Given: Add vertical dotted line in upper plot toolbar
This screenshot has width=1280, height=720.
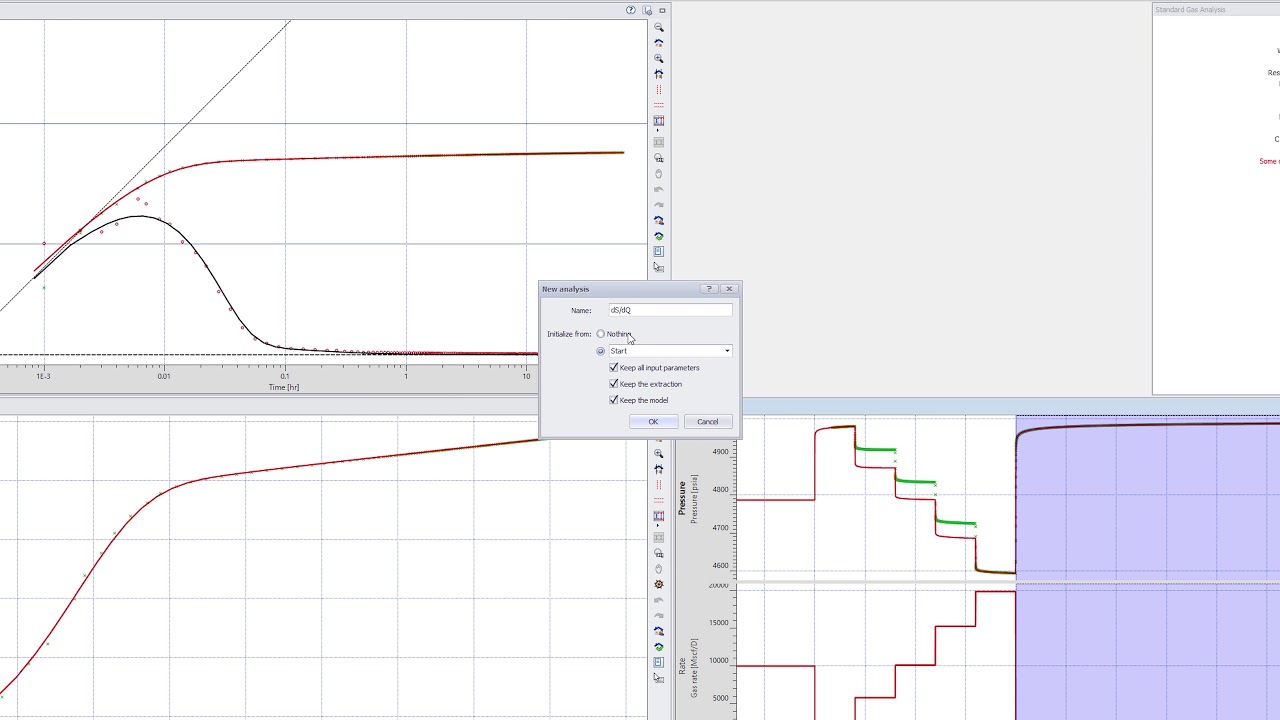Looking at the screenshot, I should coord(658,89).
